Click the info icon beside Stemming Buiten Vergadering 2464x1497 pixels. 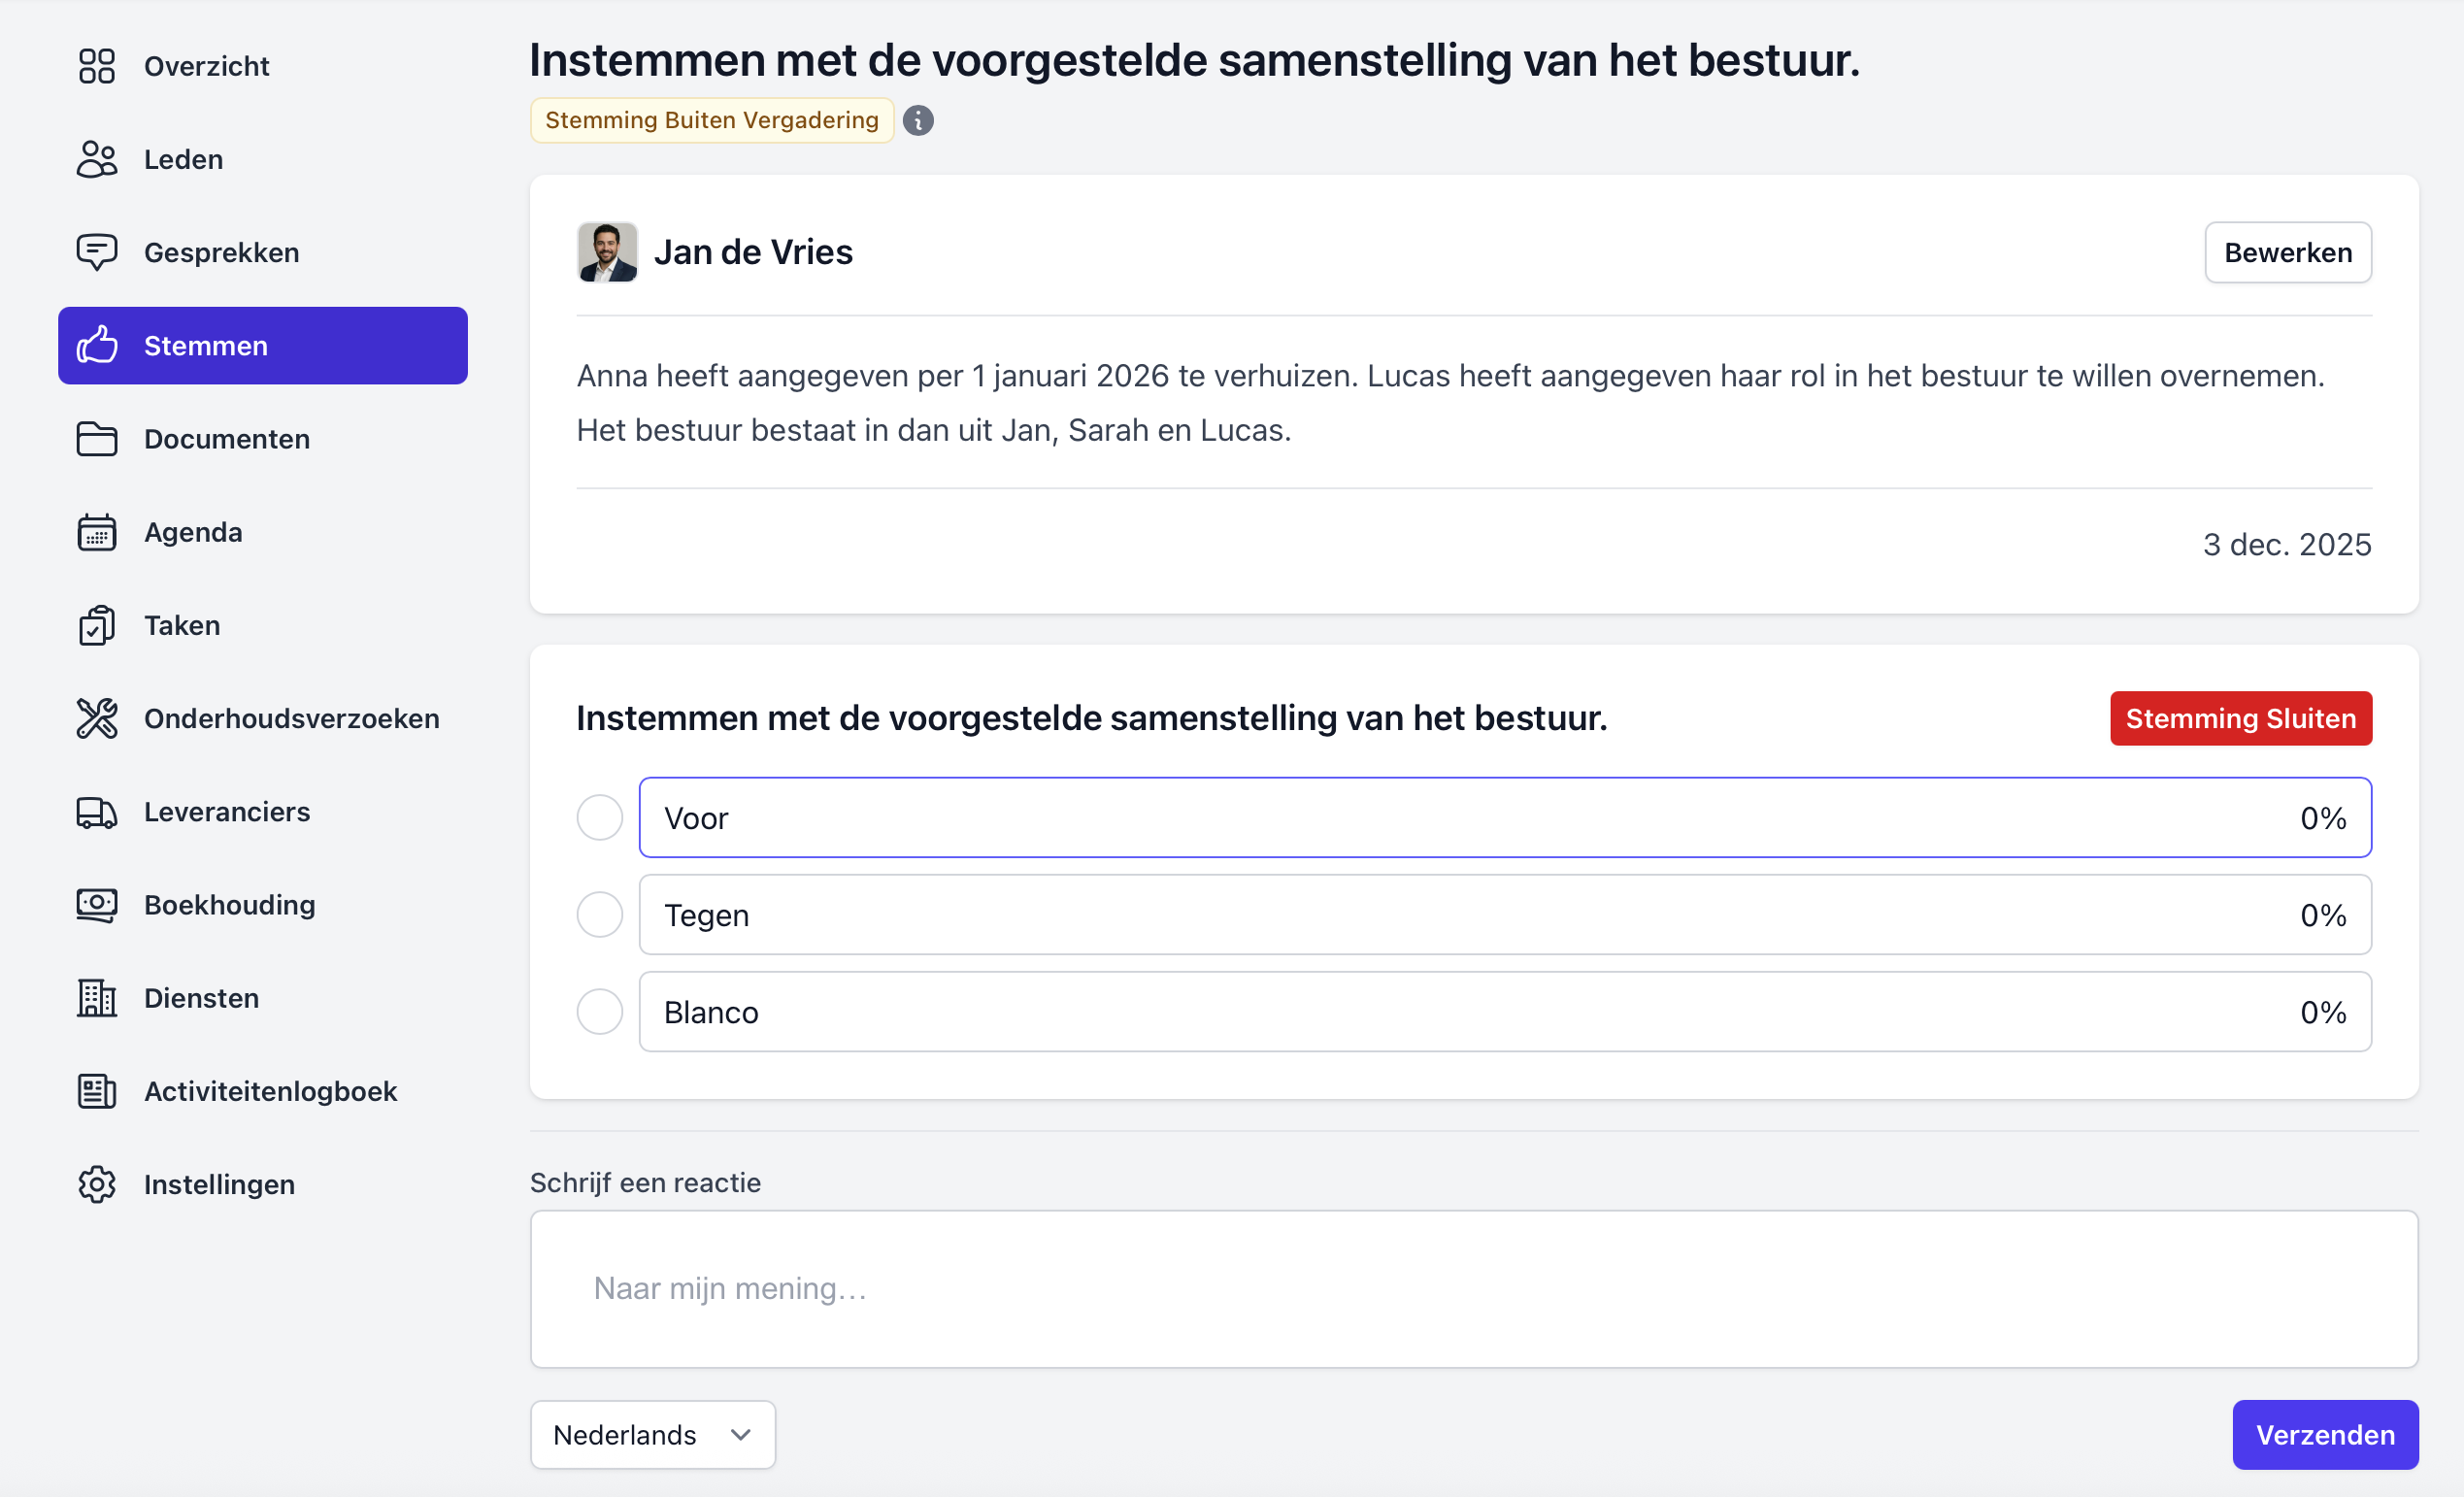(918, 120)
